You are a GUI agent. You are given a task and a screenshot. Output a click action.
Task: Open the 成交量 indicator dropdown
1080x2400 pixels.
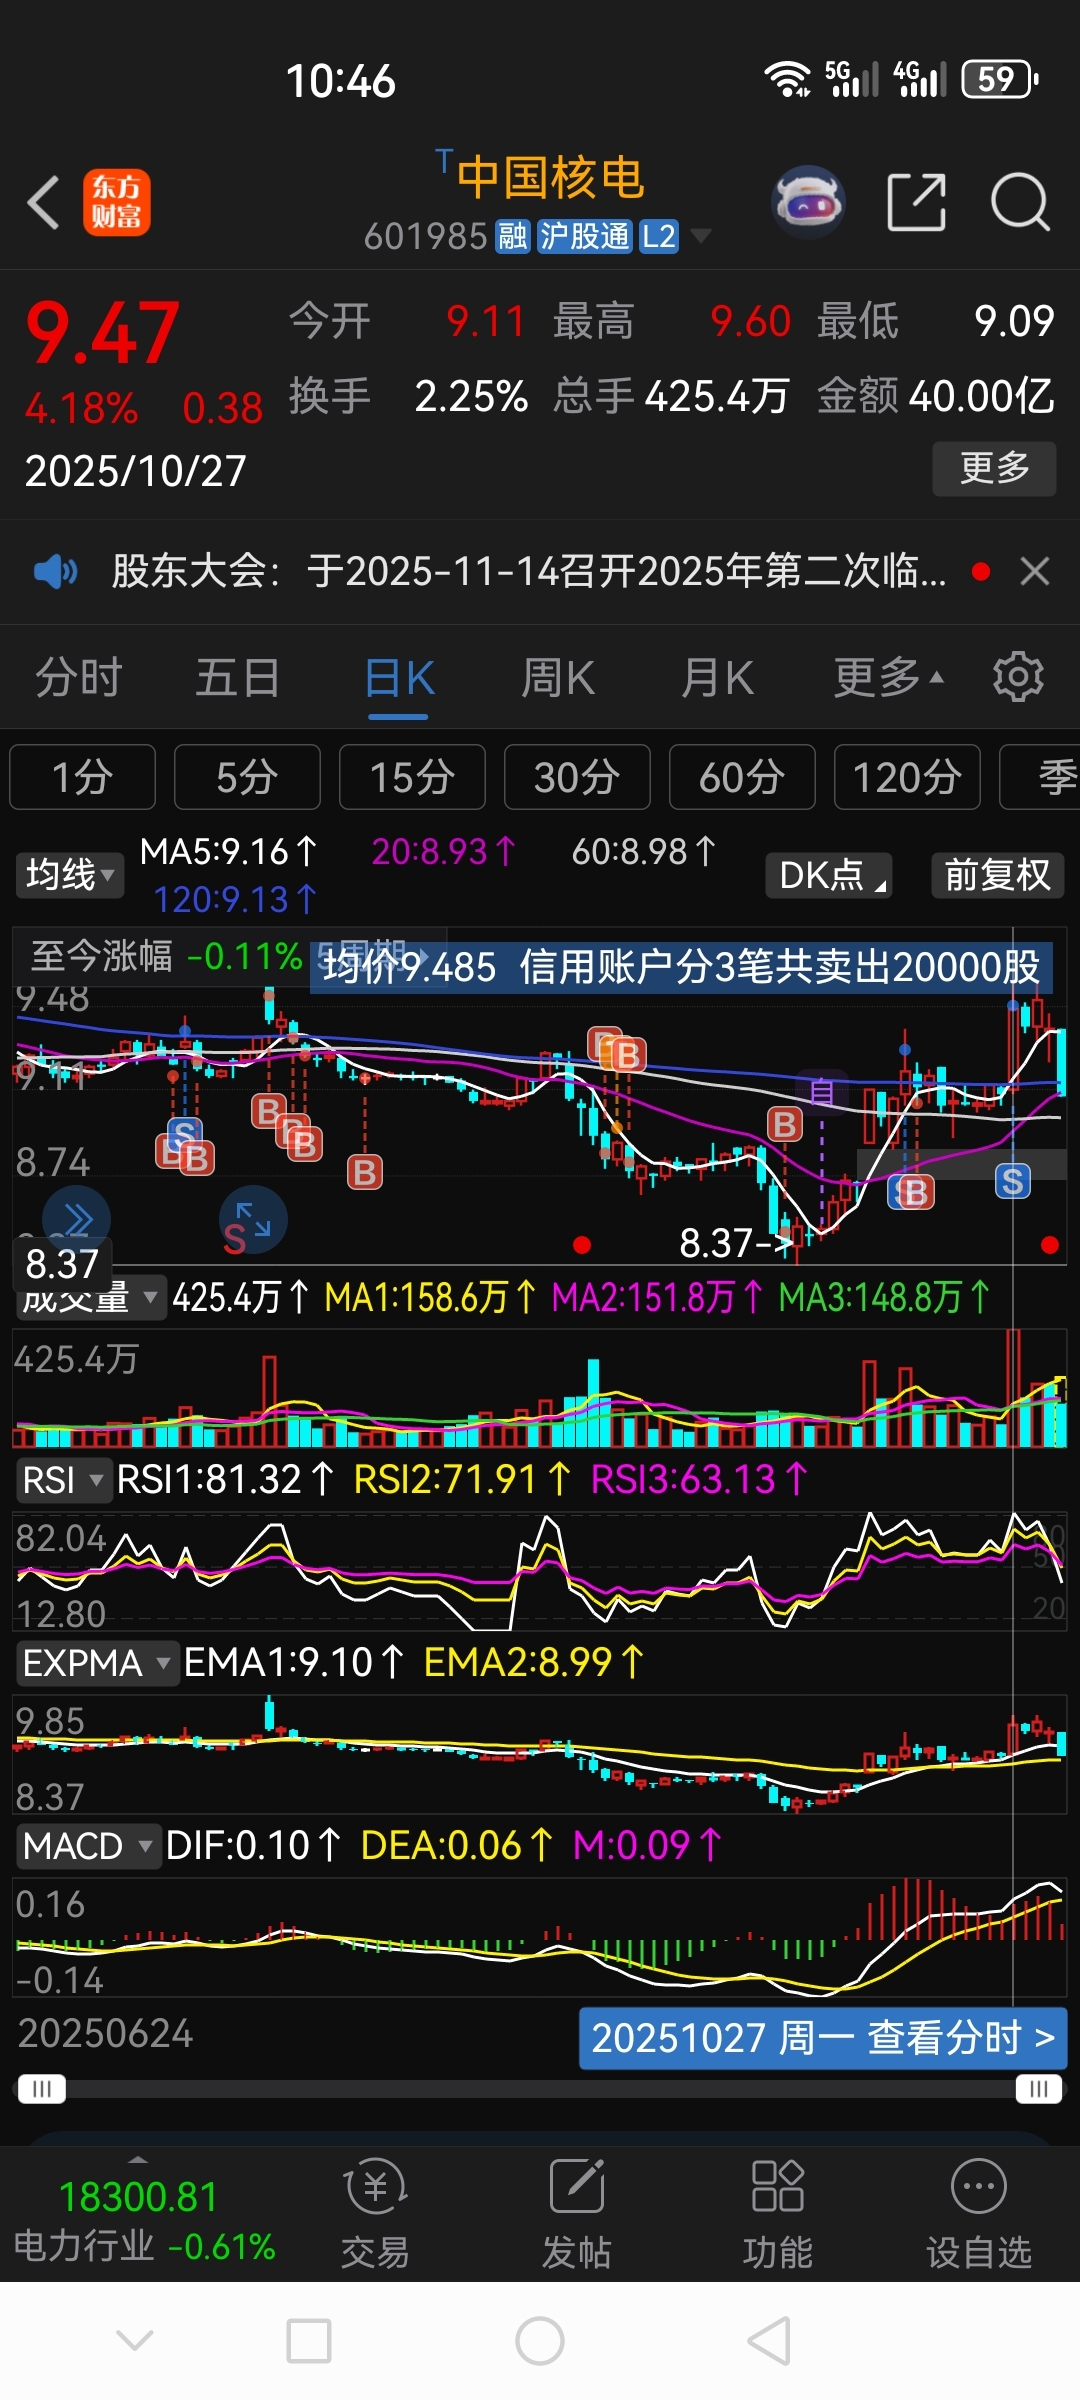[x=90, y=1298]
